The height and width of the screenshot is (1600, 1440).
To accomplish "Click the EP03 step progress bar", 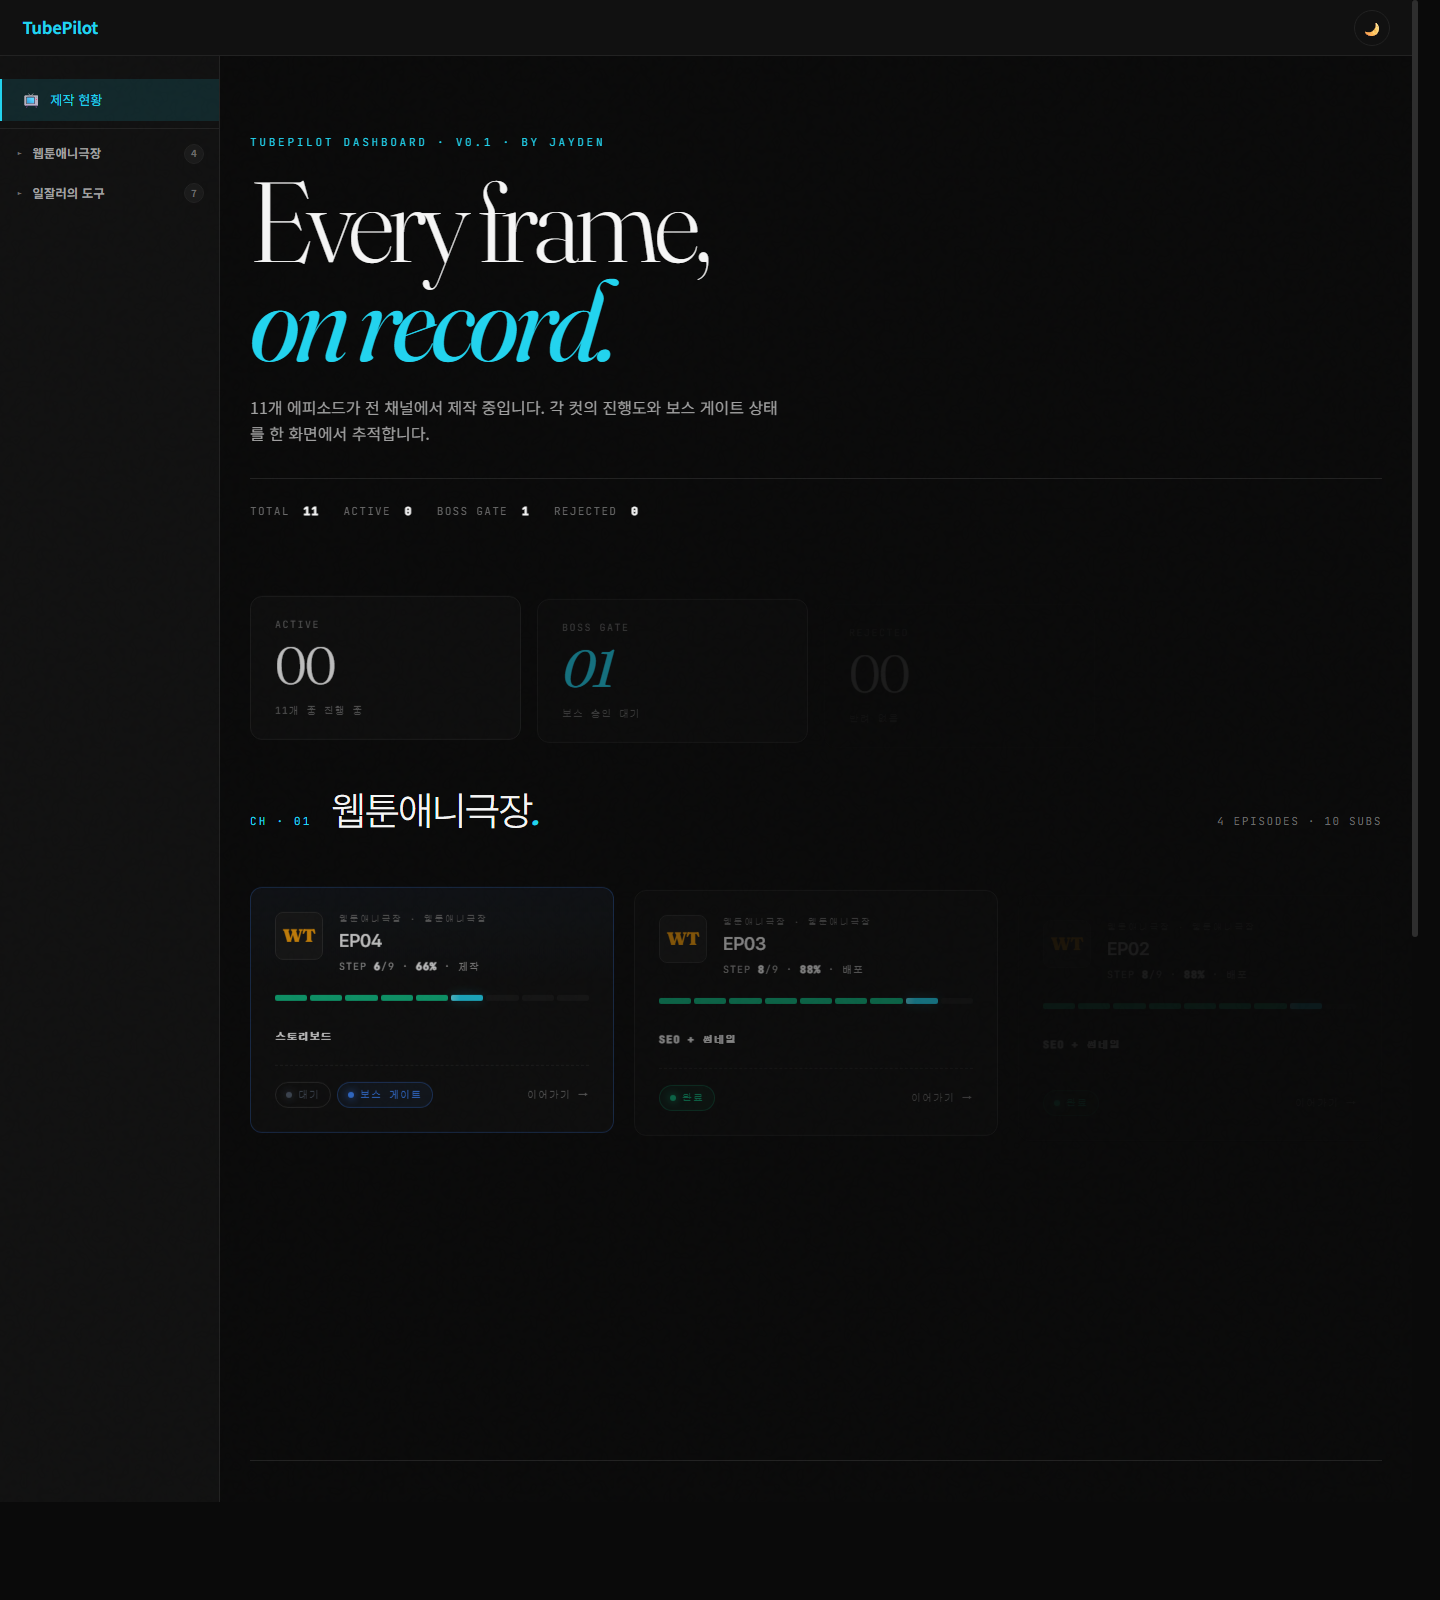I will click(816, 1001).
